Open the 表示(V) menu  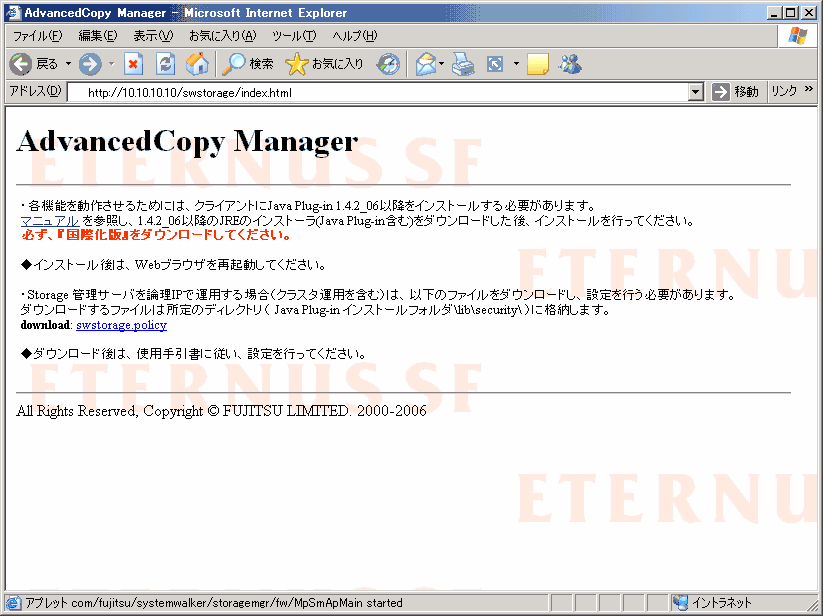pos(153,36)
